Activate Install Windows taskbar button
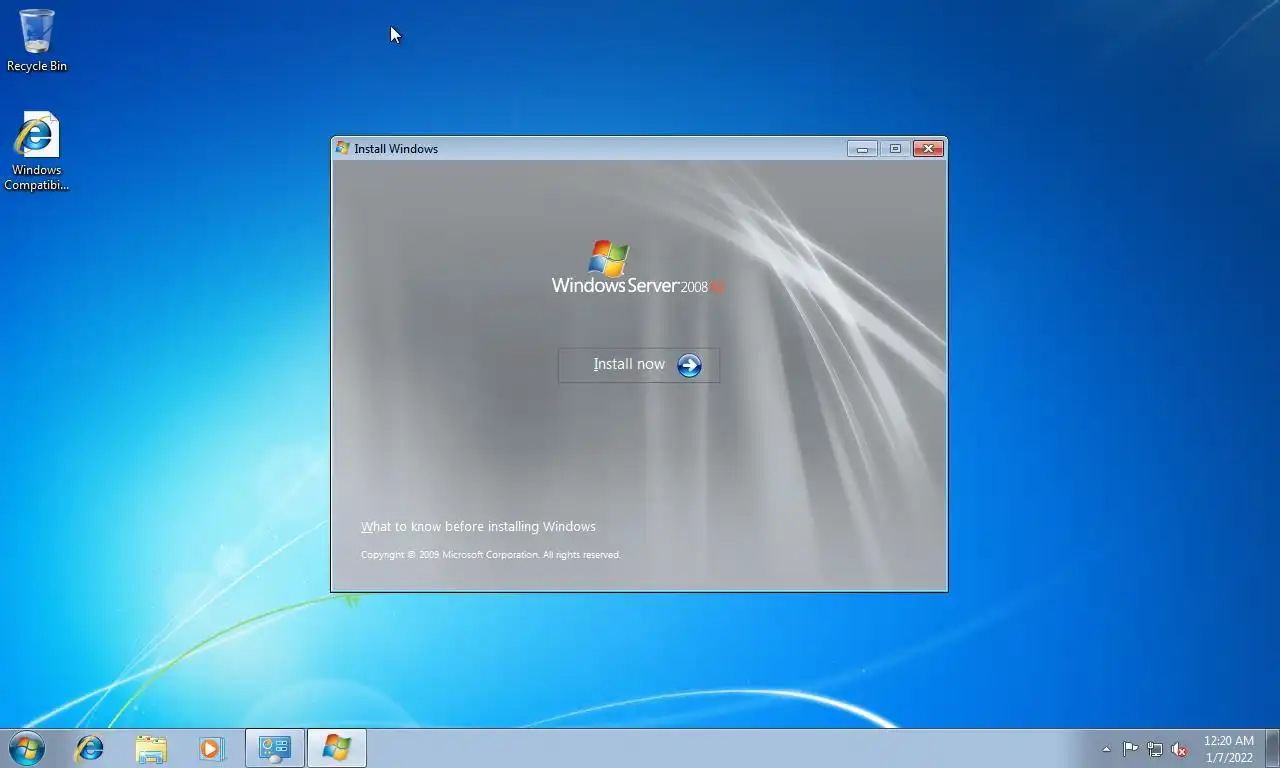The image size is (1280, 768). [x=337, y=748]
